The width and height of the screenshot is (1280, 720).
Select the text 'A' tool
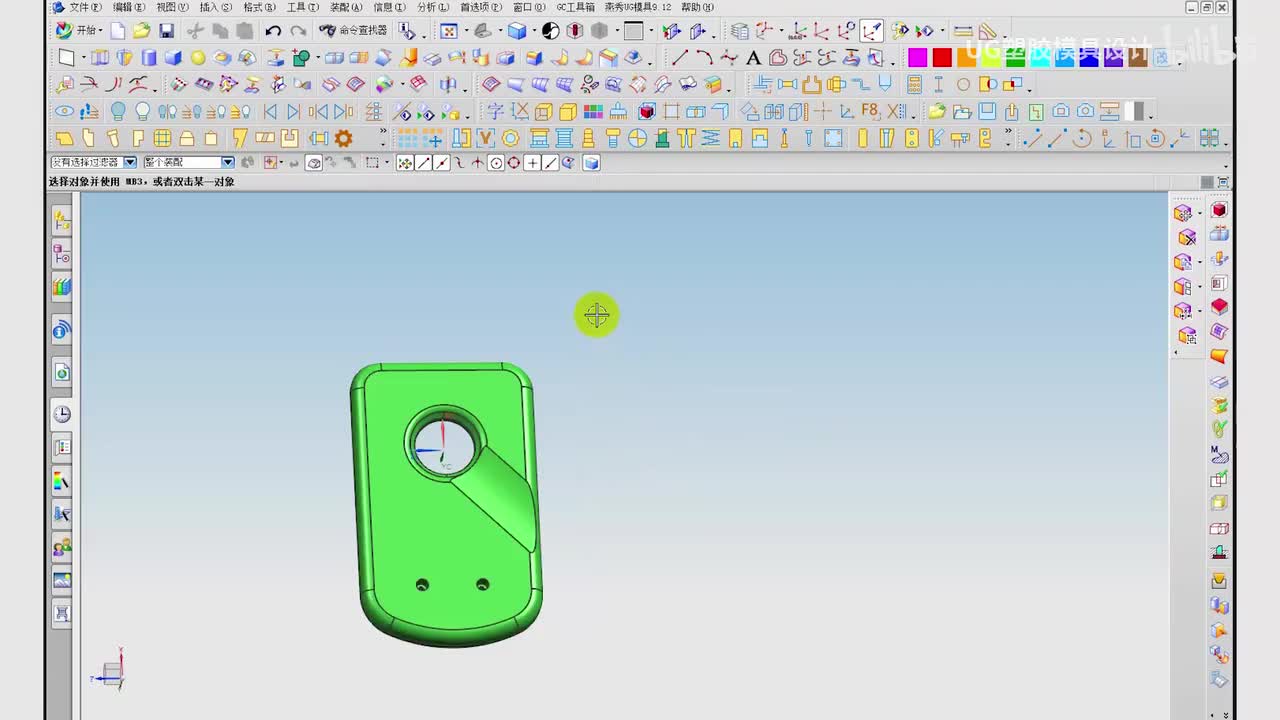753,57
